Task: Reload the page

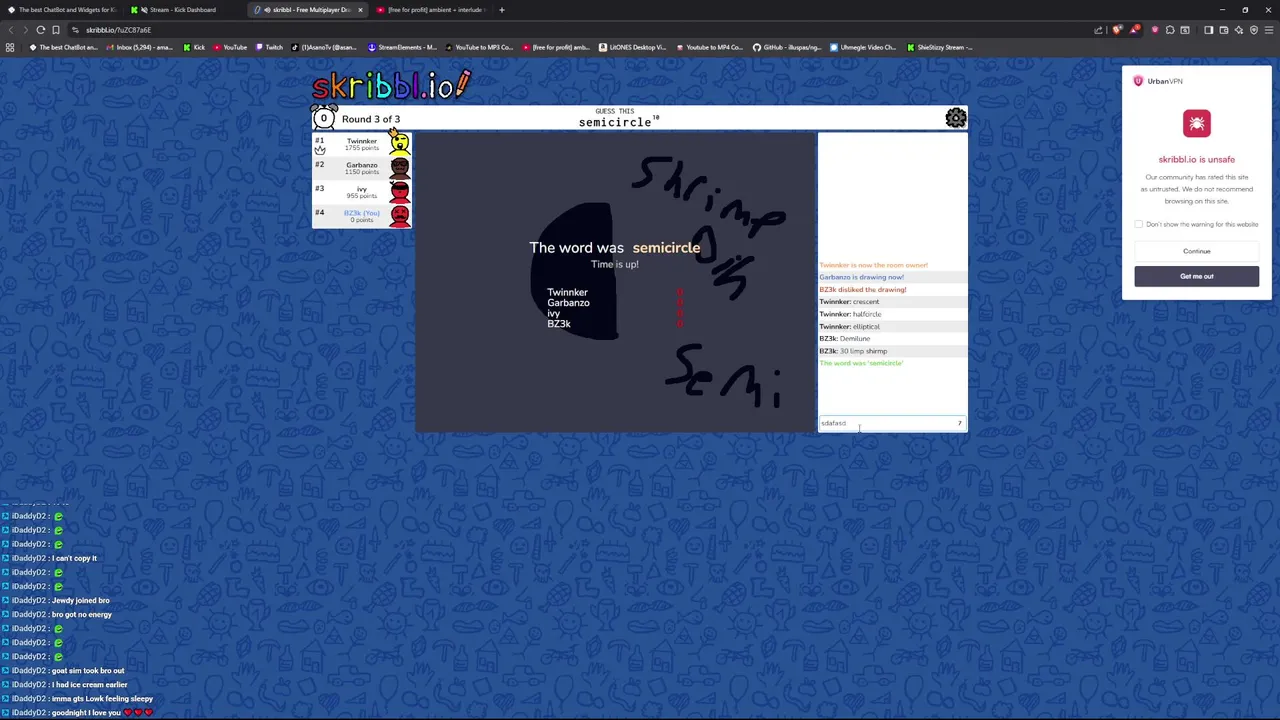Action: [41, 30]
